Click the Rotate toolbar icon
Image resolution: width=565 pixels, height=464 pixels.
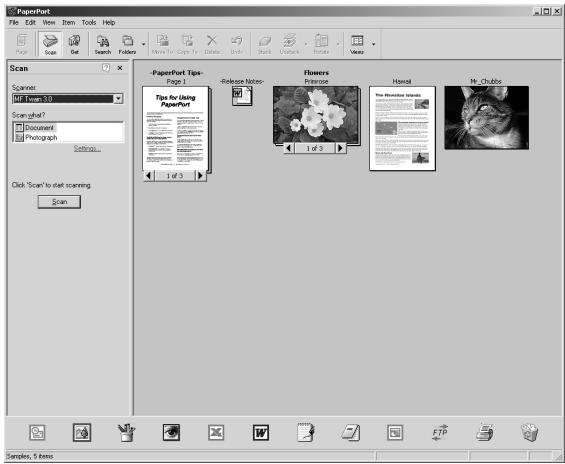coord(321,44)
